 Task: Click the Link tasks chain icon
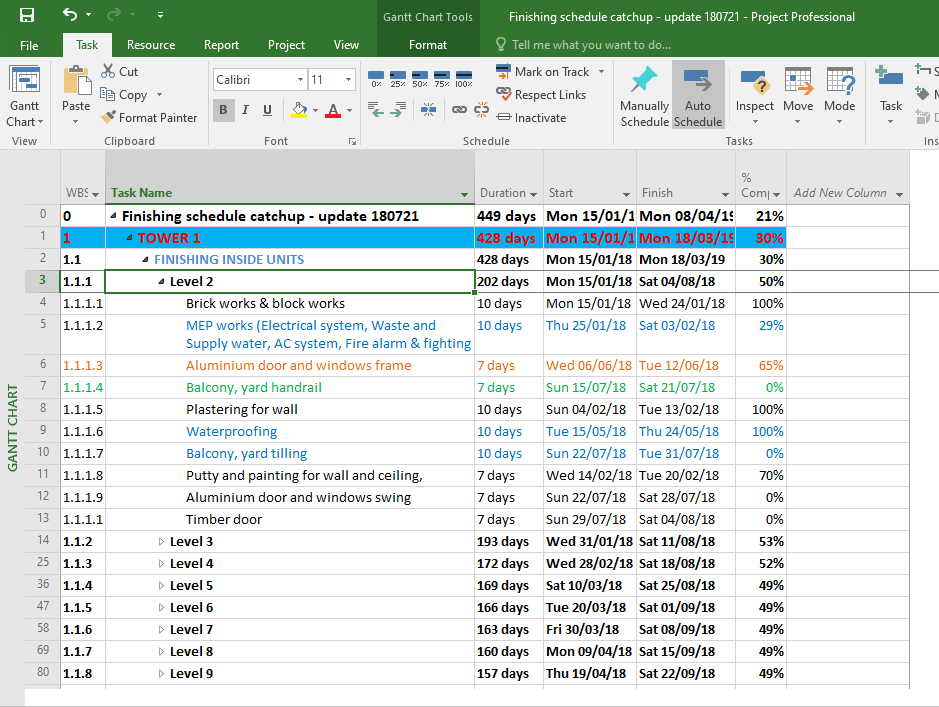459,110
